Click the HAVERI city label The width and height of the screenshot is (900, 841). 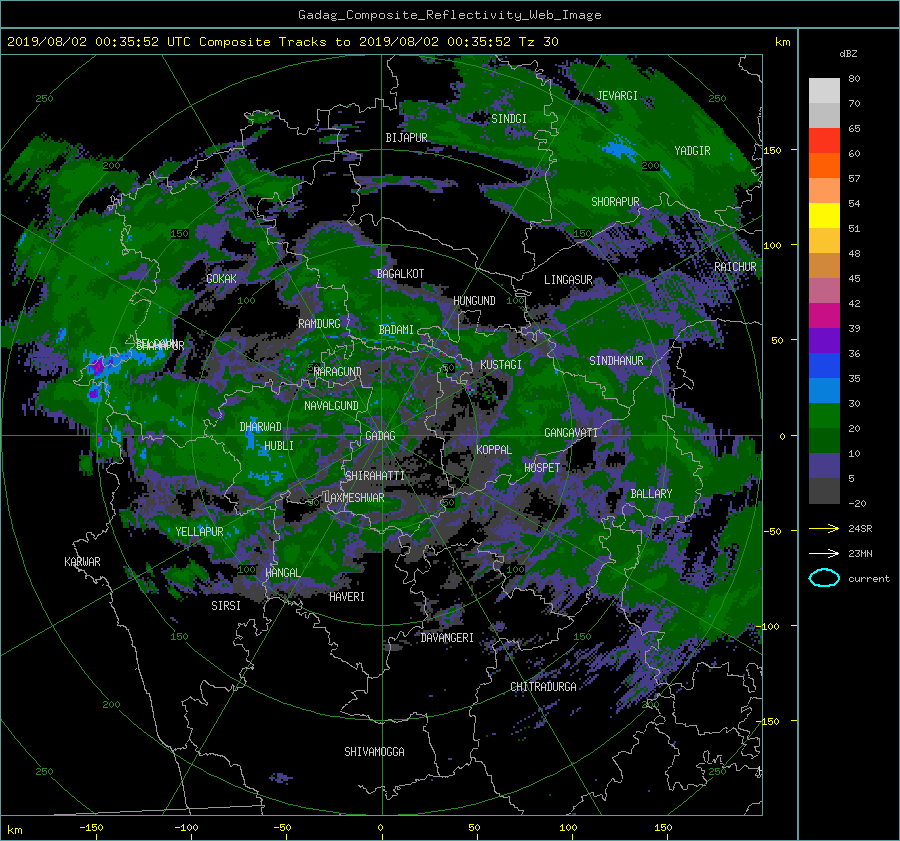347,597
